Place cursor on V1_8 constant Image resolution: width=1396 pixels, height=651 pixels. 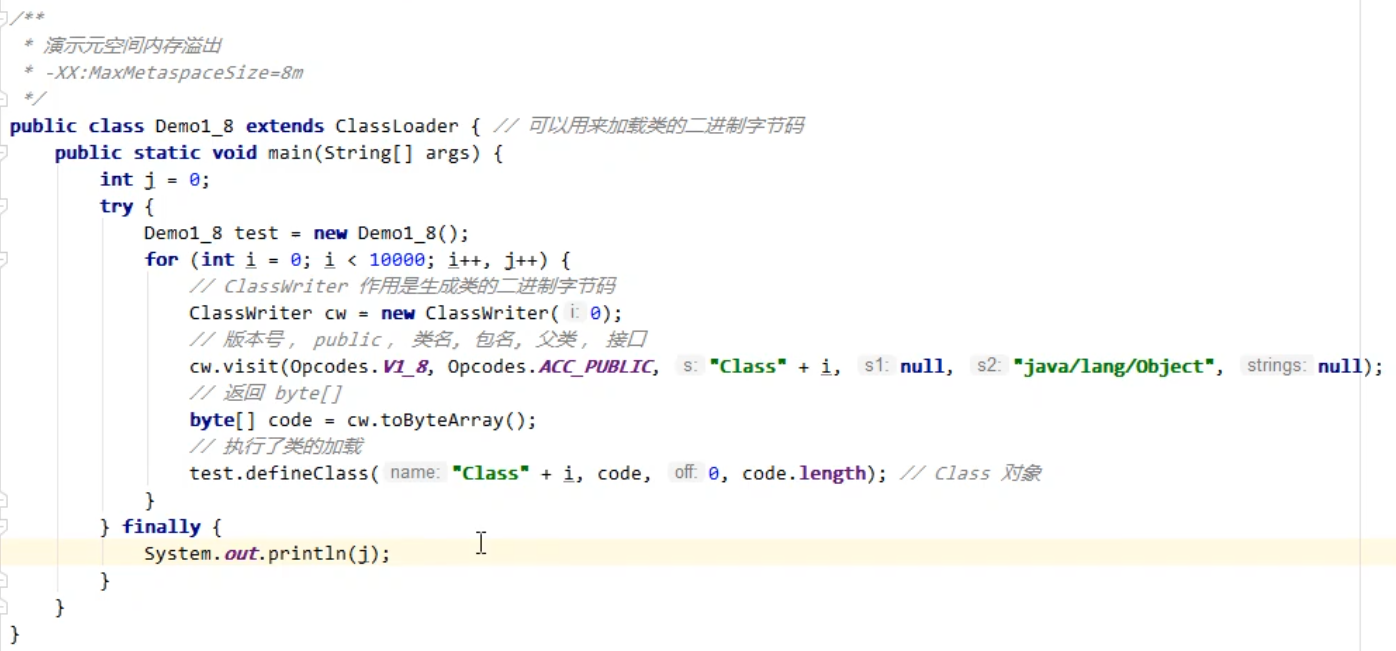click(406, 367)
